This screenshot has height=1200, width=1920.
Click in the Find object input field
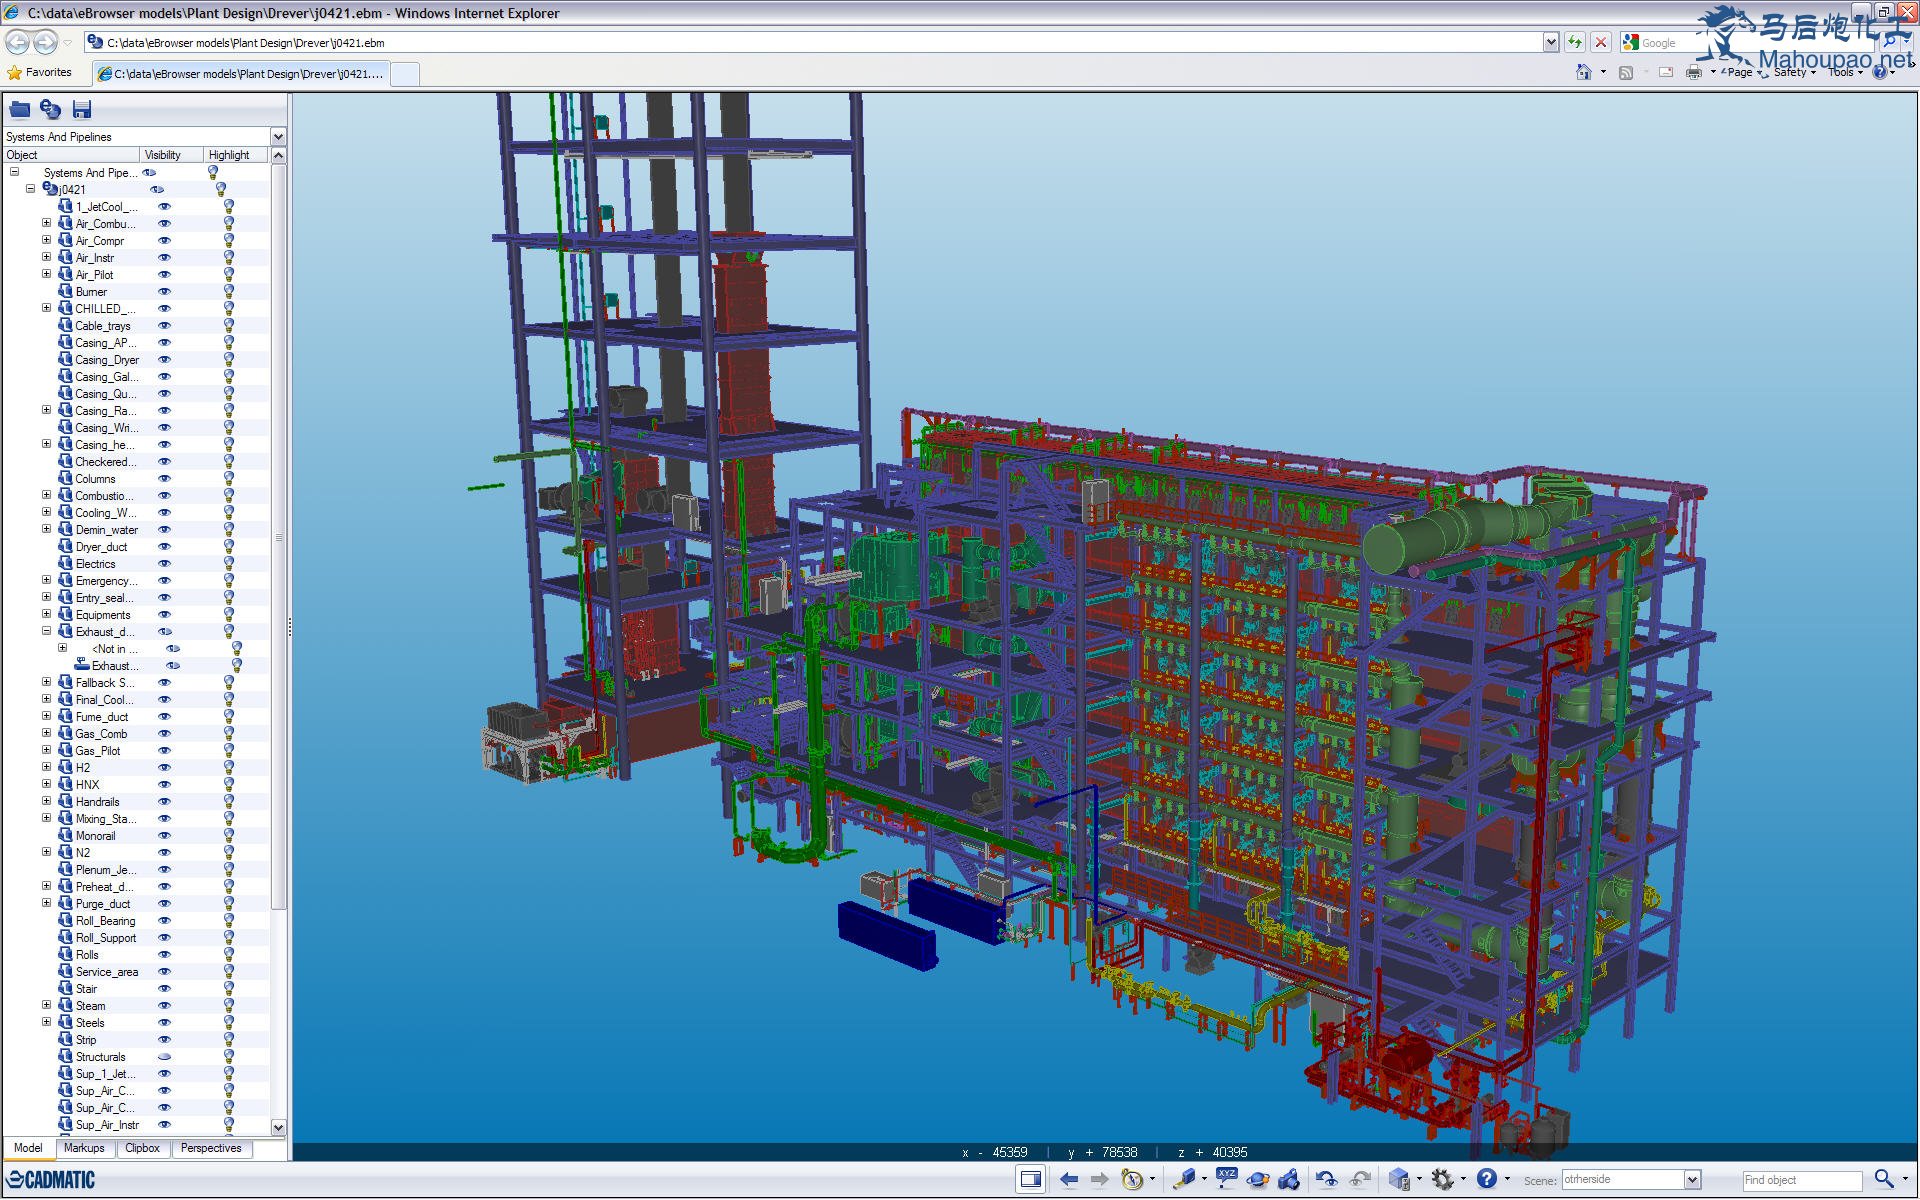tap(1802, 1180)
